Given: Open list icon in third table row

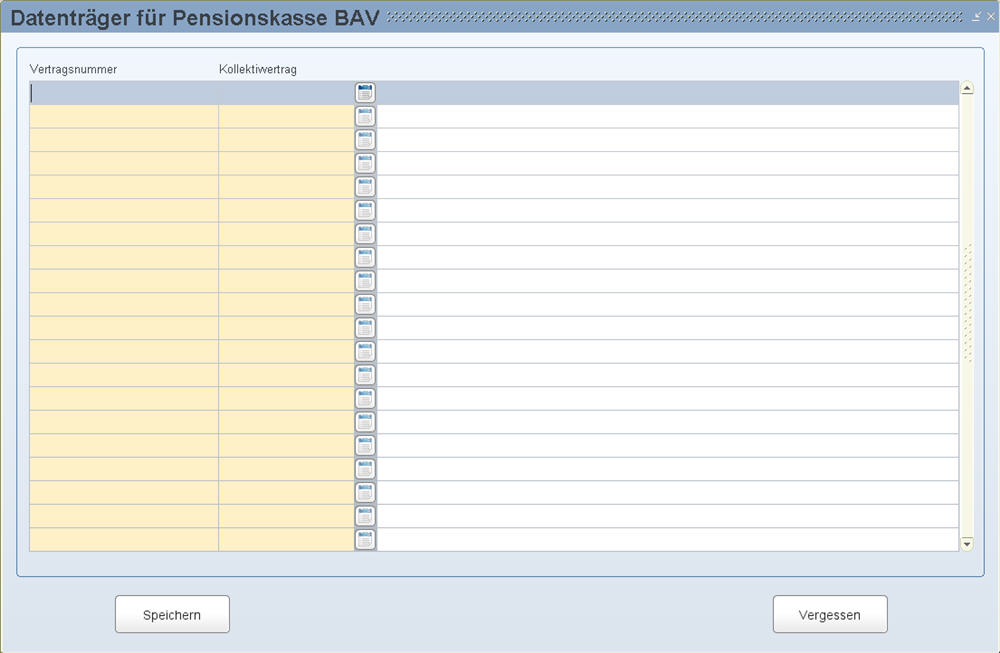Looking at the screenshot, I should tap(365, 140).
